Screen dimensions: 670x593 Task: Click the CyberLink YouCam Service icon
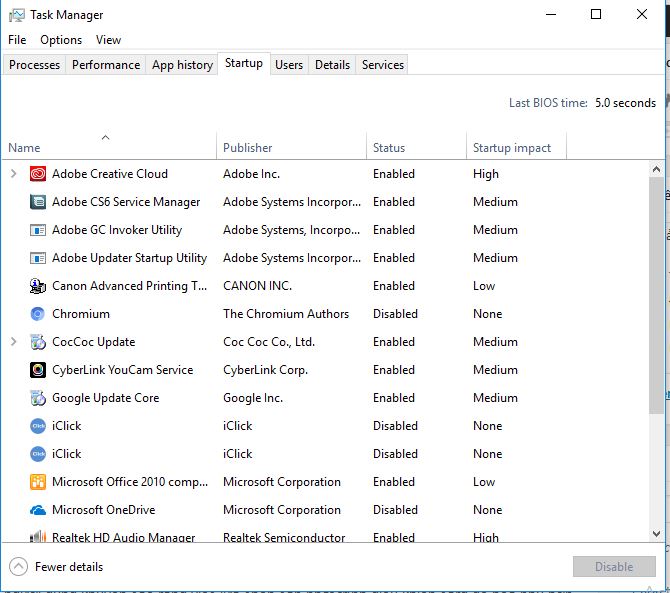coord(38,370)
